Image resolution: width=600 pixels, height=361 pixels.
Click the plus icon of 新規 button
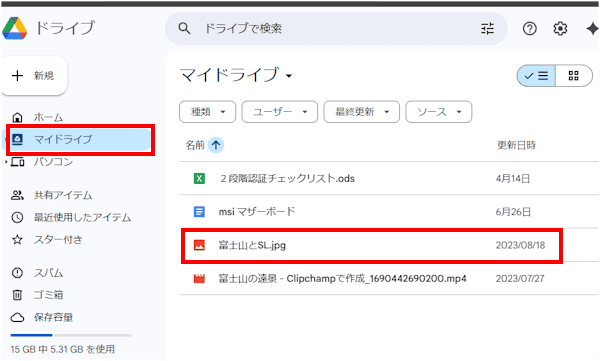[x=17, y=75]
